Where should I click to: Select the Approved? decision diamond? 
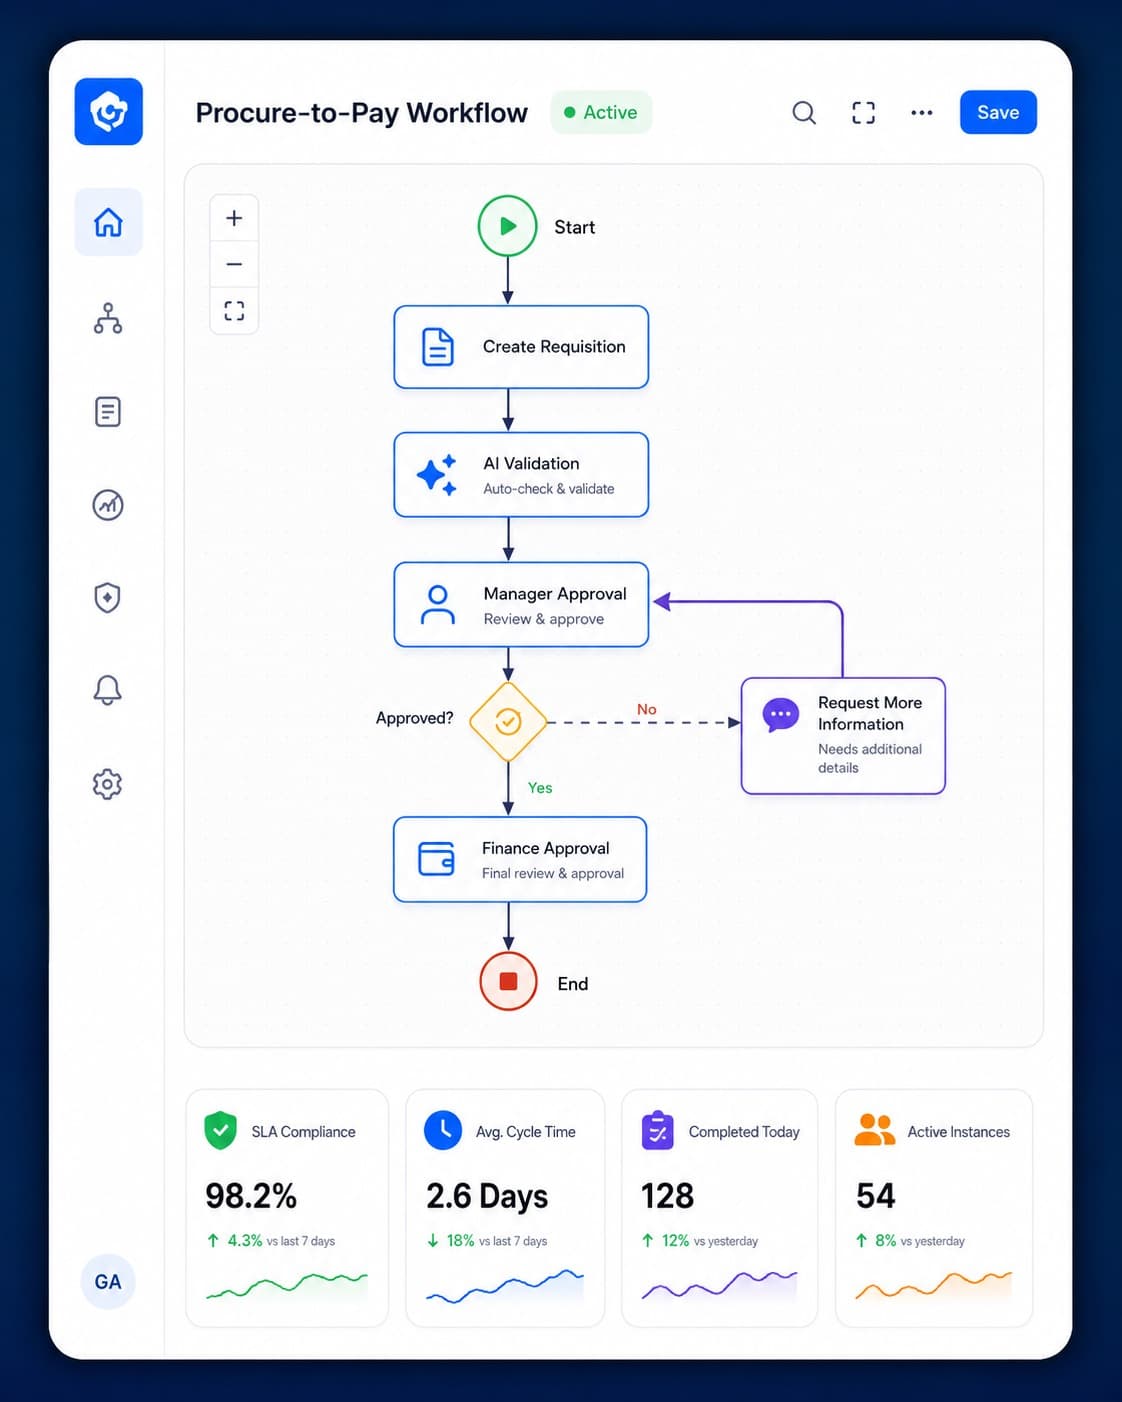pyautogui.click(x=508, y=722)
